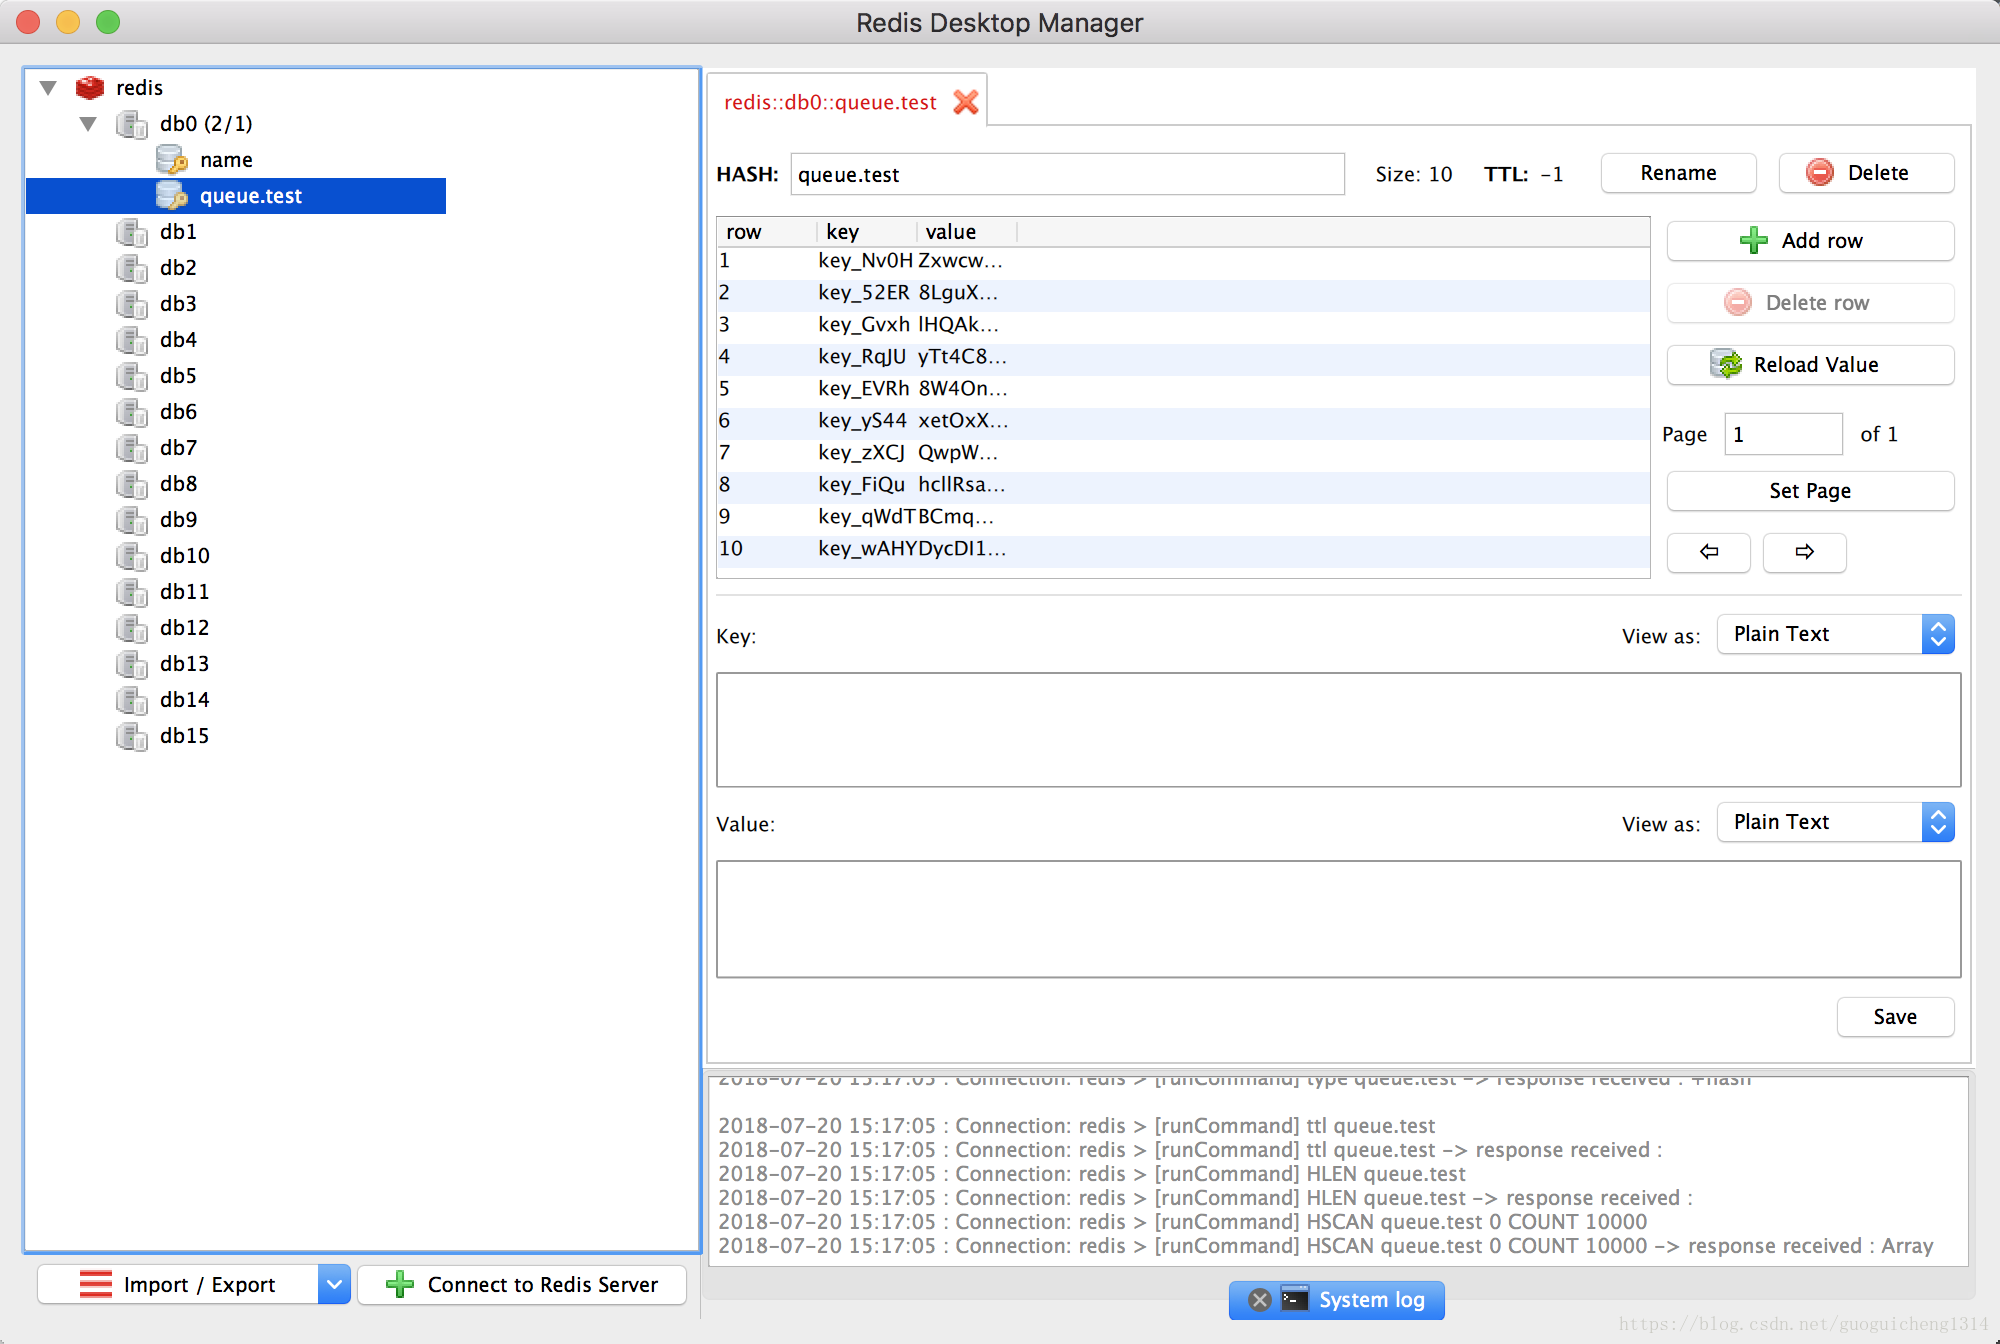Click the Set Page button
This screenshot has width=2000, height=1344.
pos(1810,491)
